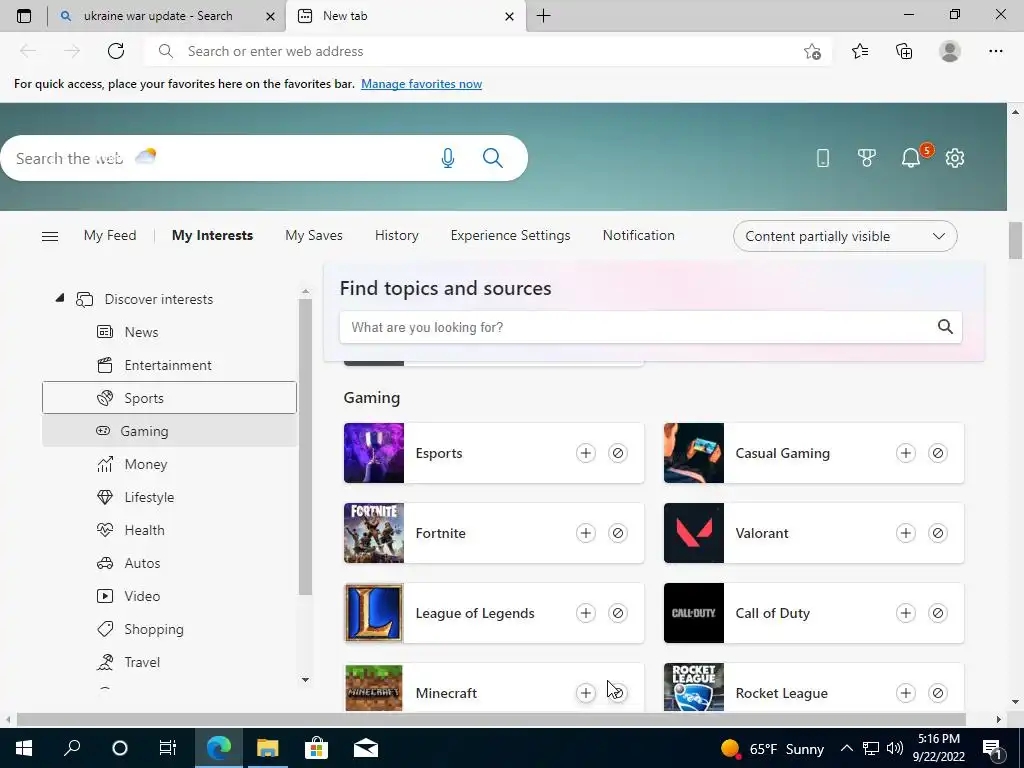Follow the Fortnite topic
Viewport: 1024px width, 768px height.
point(586,533)
